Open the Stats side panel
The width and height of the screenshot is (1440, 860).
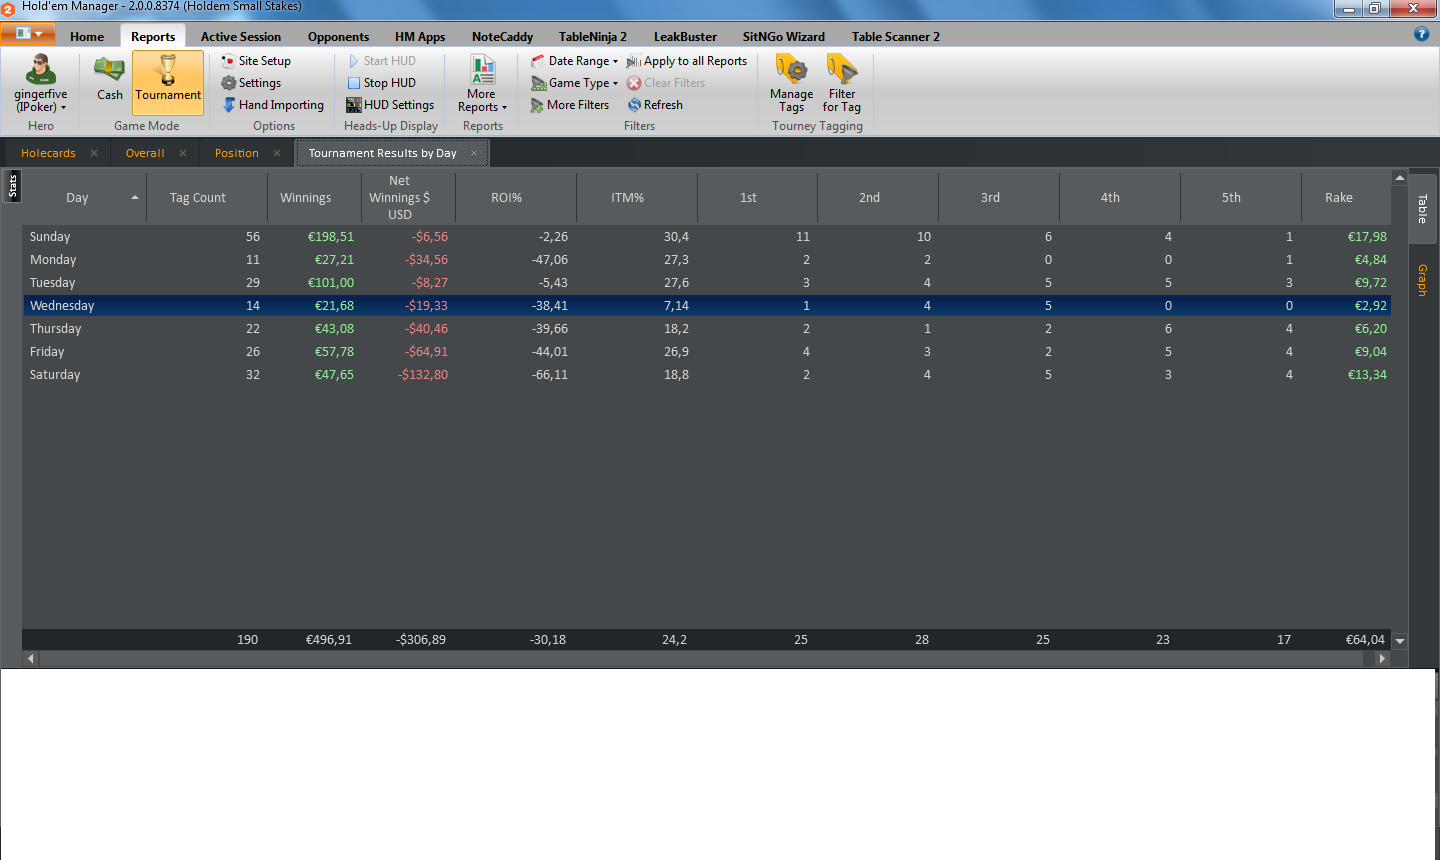13,186
